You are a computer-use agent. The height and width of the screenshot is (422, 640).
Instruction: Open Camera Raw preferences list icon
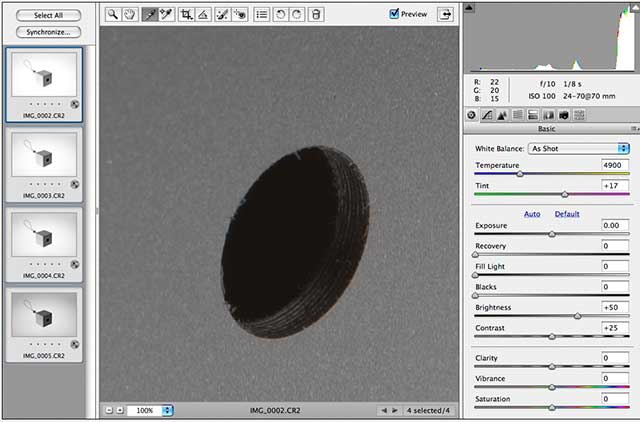261,15
